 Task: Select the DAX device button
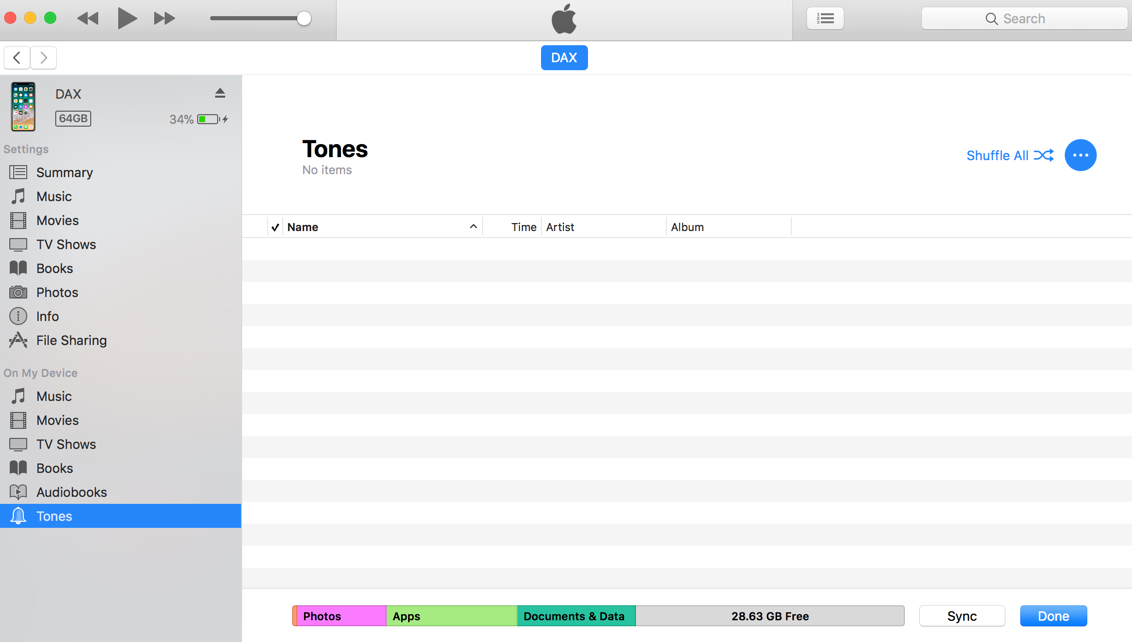click(x=564, y=58)
